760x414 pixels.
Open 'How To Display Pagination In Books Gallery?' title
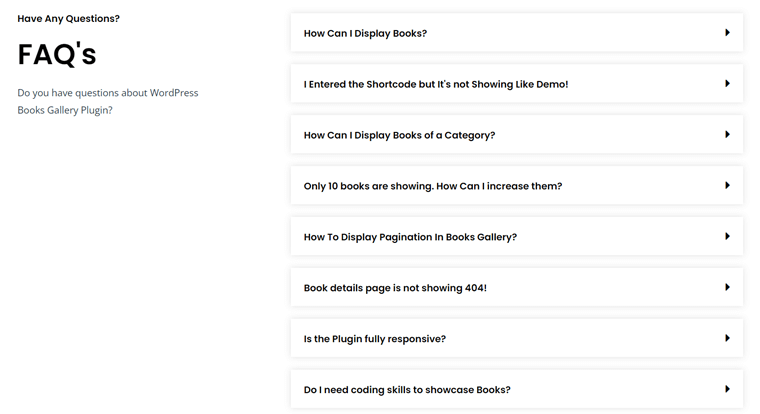tap(410, 238)
